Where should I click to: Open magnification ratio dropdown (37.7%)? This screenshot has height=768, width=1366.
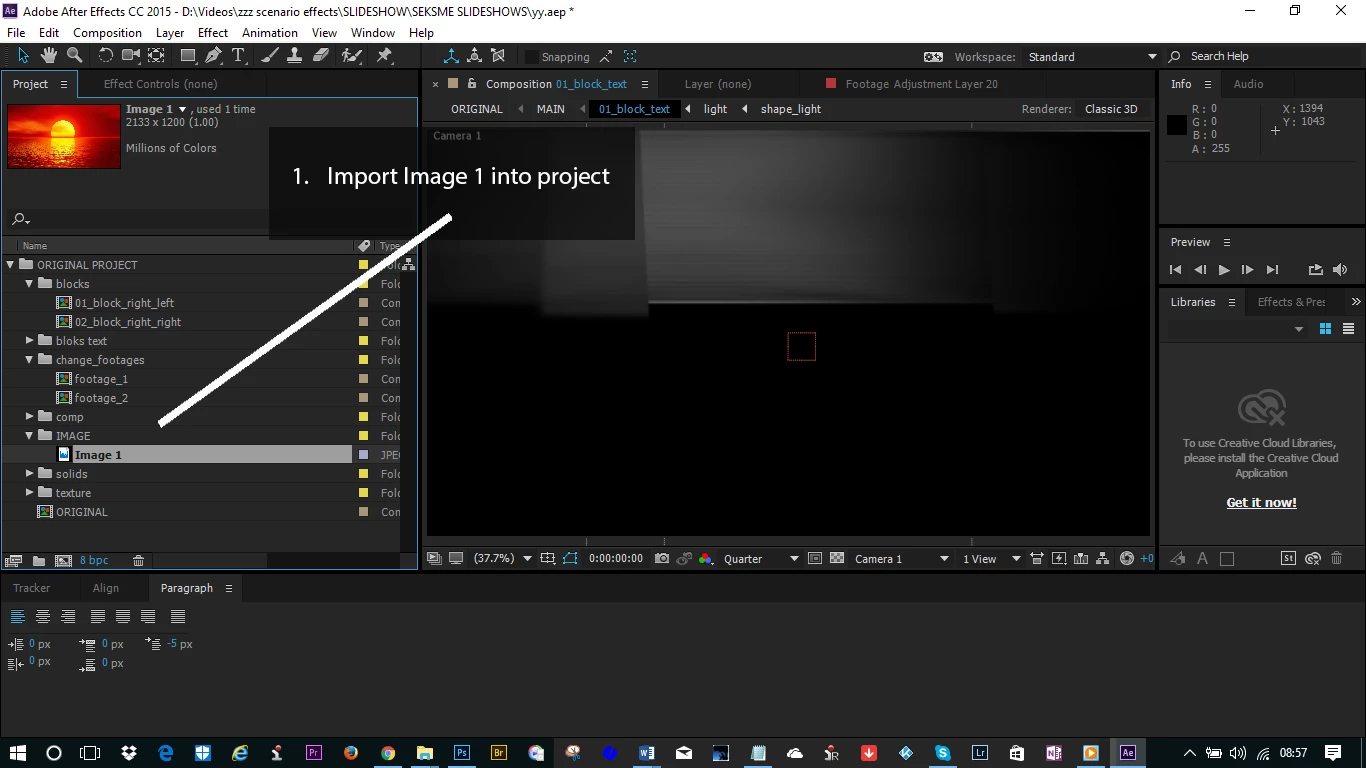point(503,559)
